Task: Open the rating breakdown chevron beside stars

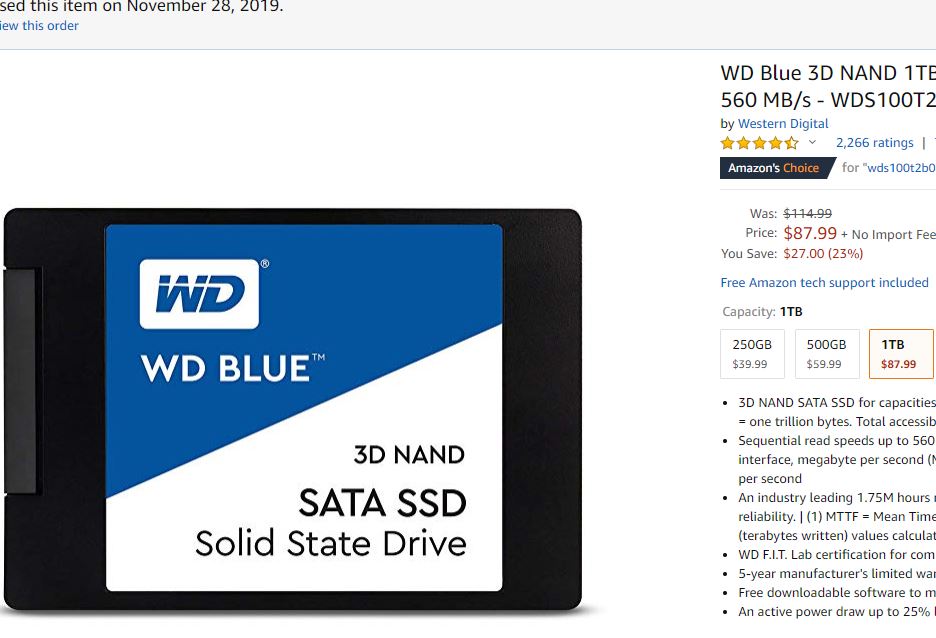Action: 812,143
